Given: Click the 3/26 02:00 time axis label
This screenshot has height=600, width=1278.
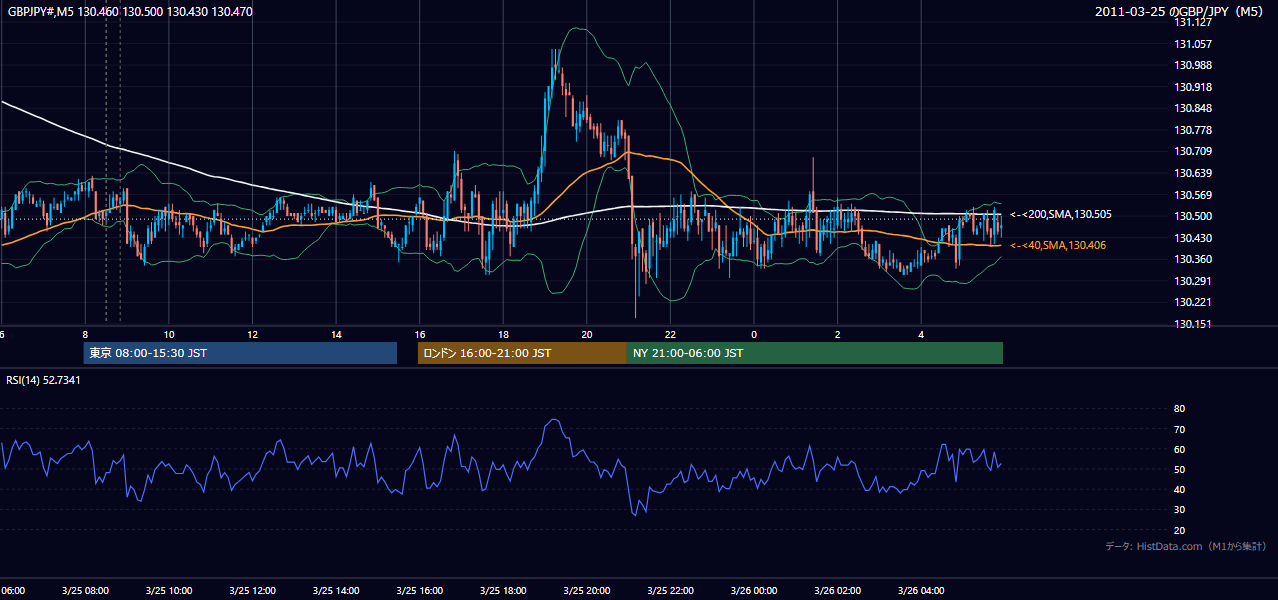Looking at the screenshot, I should (x=838, y=591).
